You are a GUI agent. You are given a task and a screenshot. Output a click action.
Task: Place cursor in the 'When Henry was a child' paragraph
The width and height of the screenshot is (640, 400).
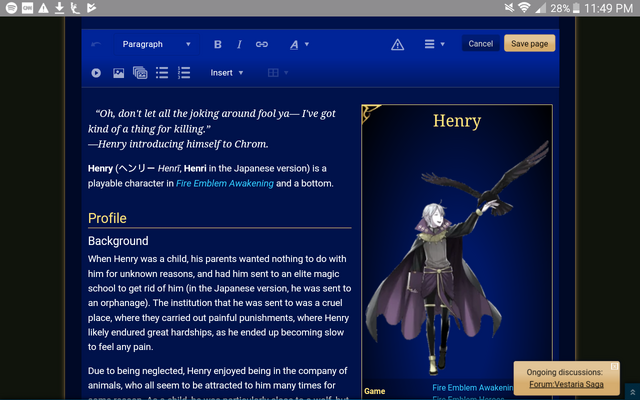coord(219,303)
